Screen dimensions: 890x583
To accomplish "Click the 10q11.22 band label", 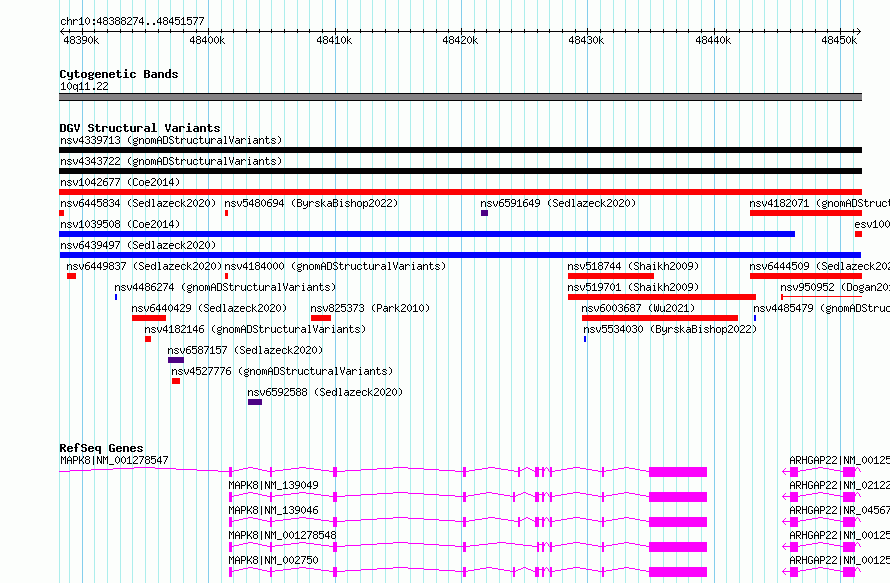I will pos(84,86).
